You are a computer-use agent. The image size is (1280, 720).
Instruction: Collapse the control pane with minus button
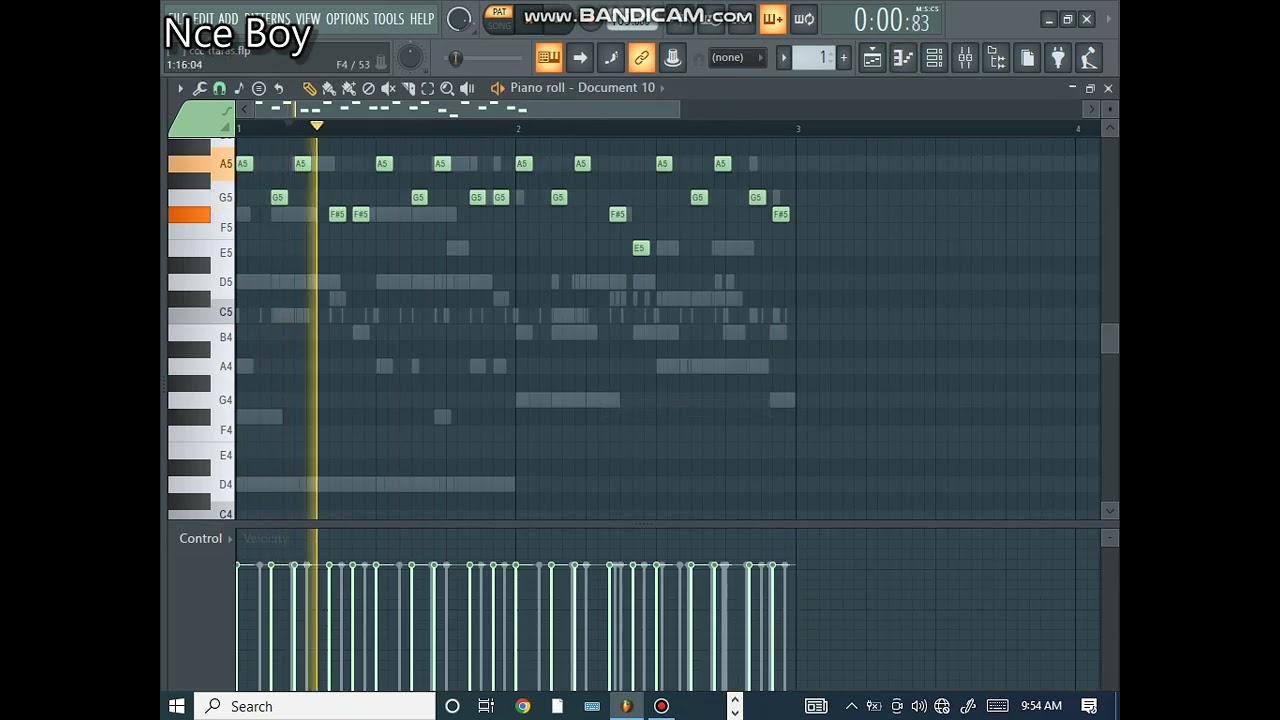1109,538
